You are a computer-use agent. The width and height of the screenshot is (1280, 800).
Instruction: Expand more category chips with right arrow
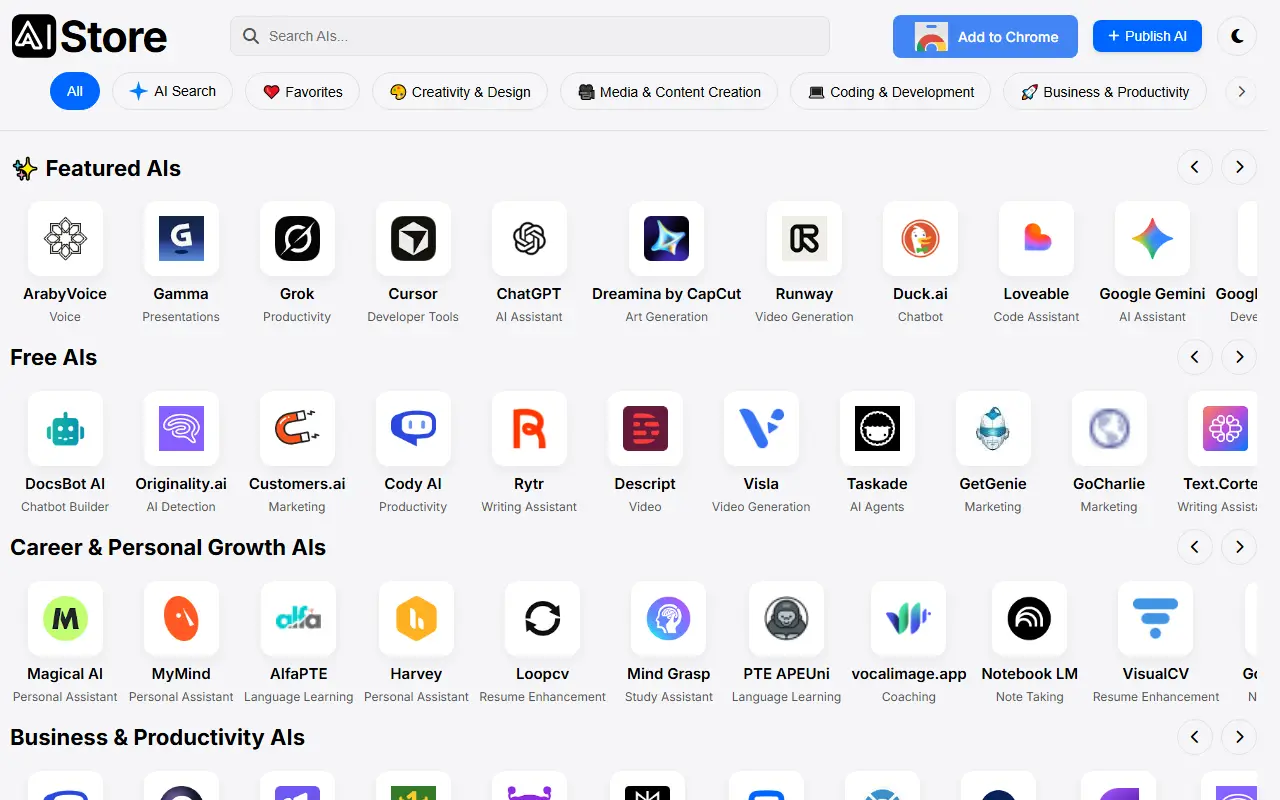(1241, 91)
